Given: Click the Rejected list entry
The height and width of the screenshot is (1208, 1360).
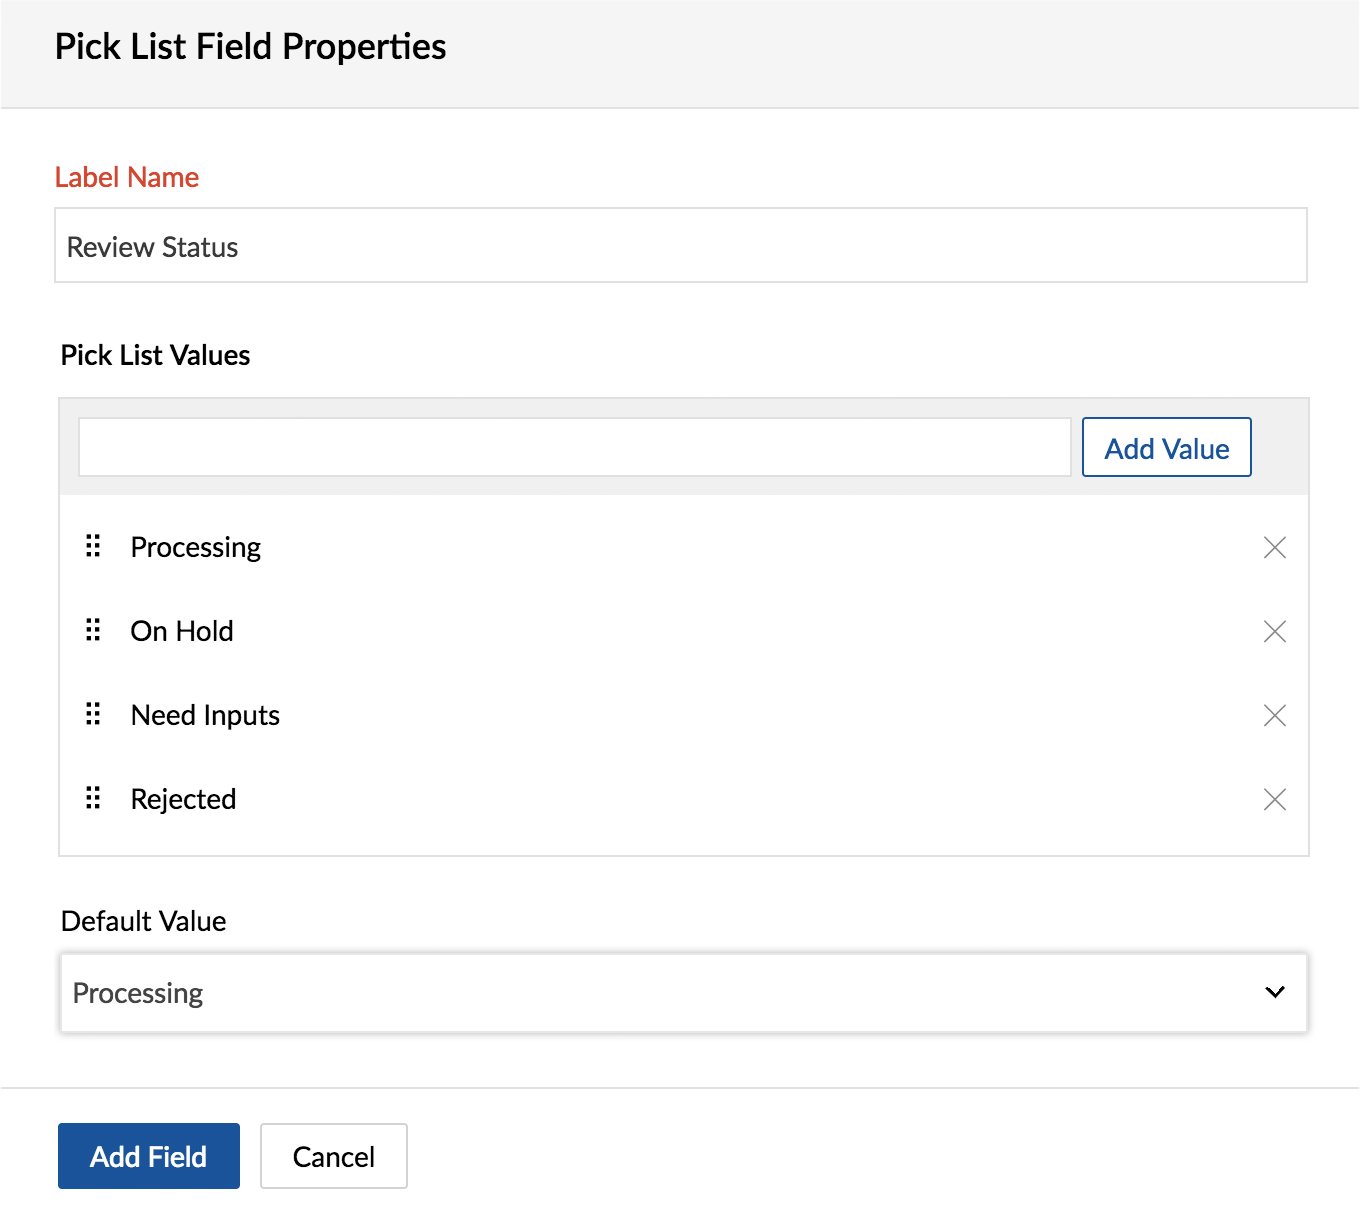Looking at the screenshot, I should click(x=183, y=799).
